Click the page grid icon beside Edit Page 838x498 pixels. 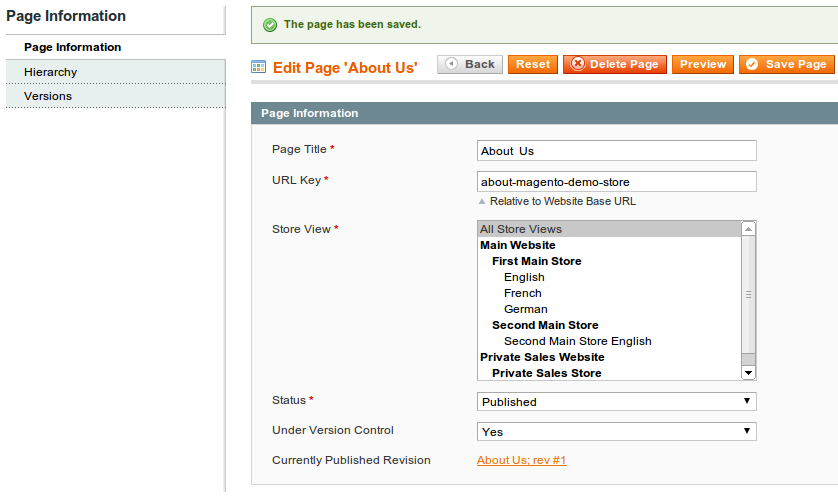coord(258,67)
